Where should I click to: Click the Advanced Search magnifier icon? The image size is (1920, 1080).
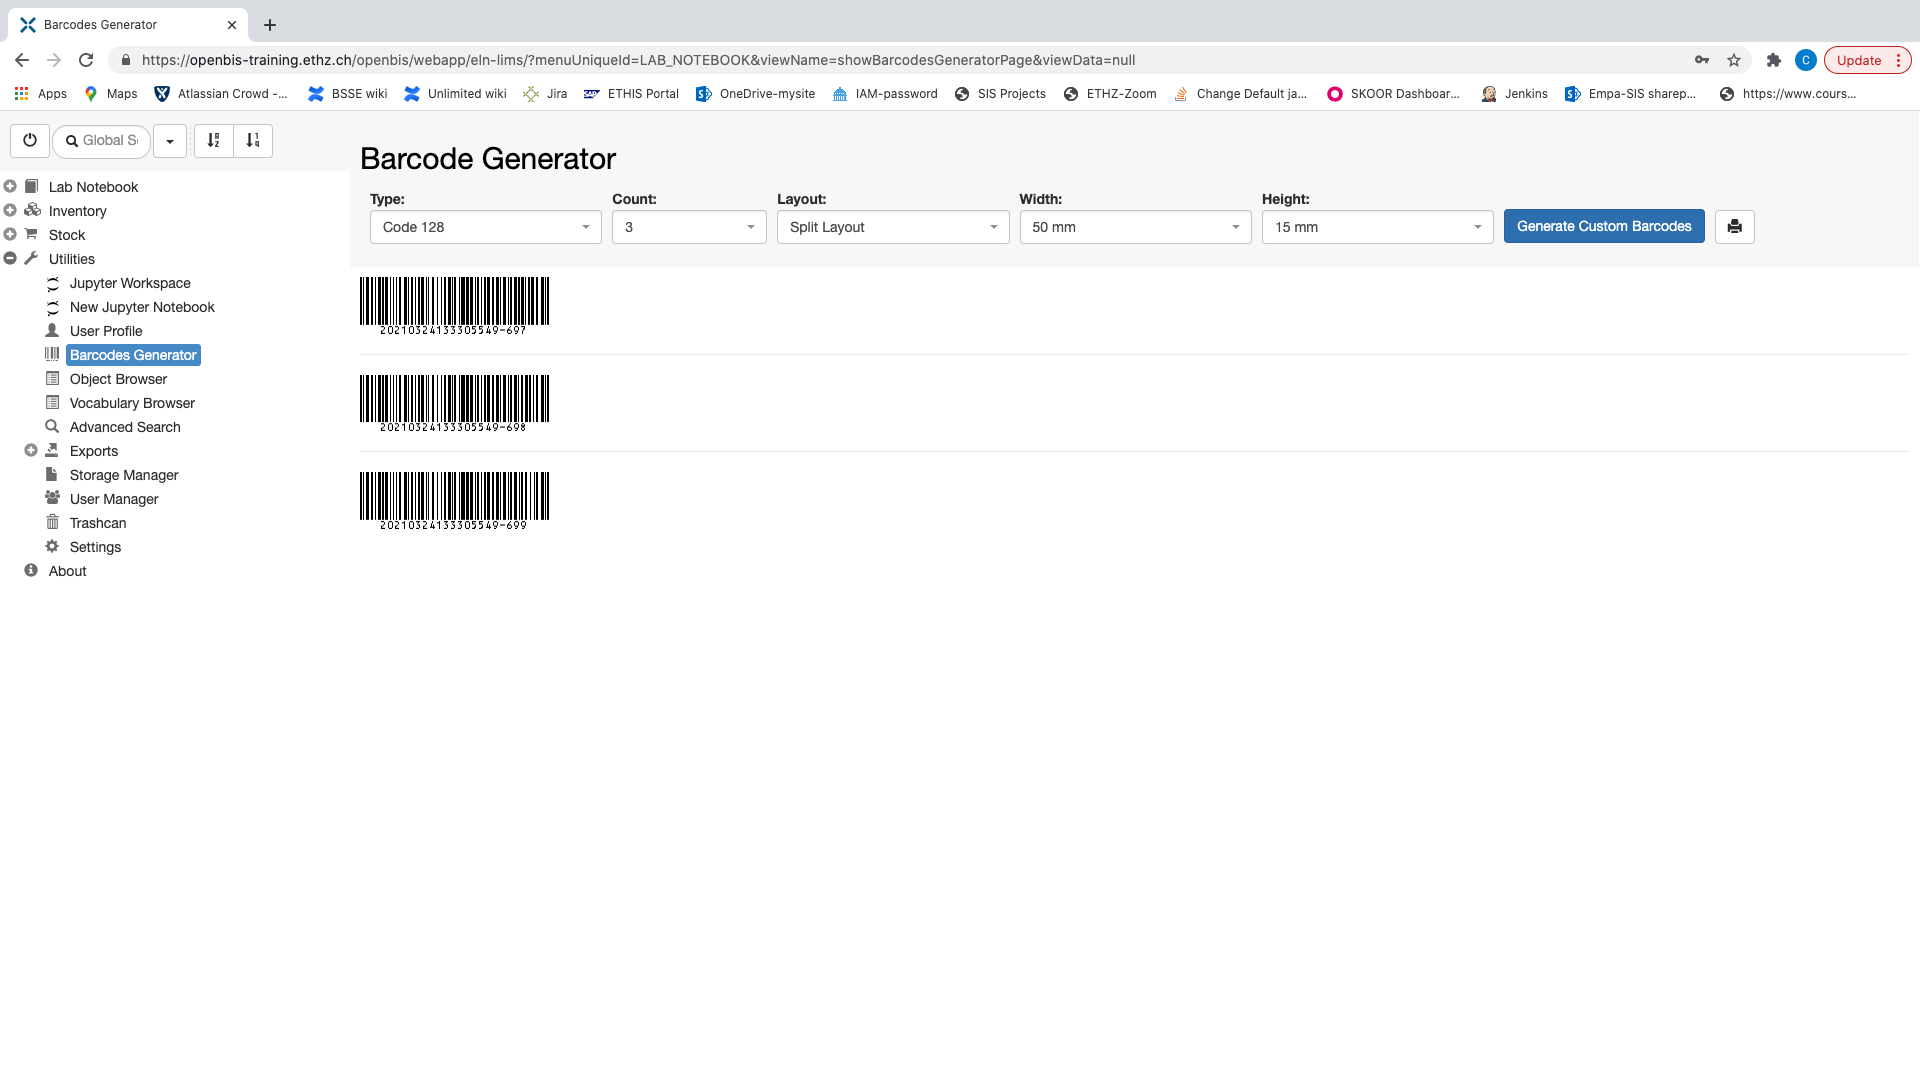click(x=52, y=426)
